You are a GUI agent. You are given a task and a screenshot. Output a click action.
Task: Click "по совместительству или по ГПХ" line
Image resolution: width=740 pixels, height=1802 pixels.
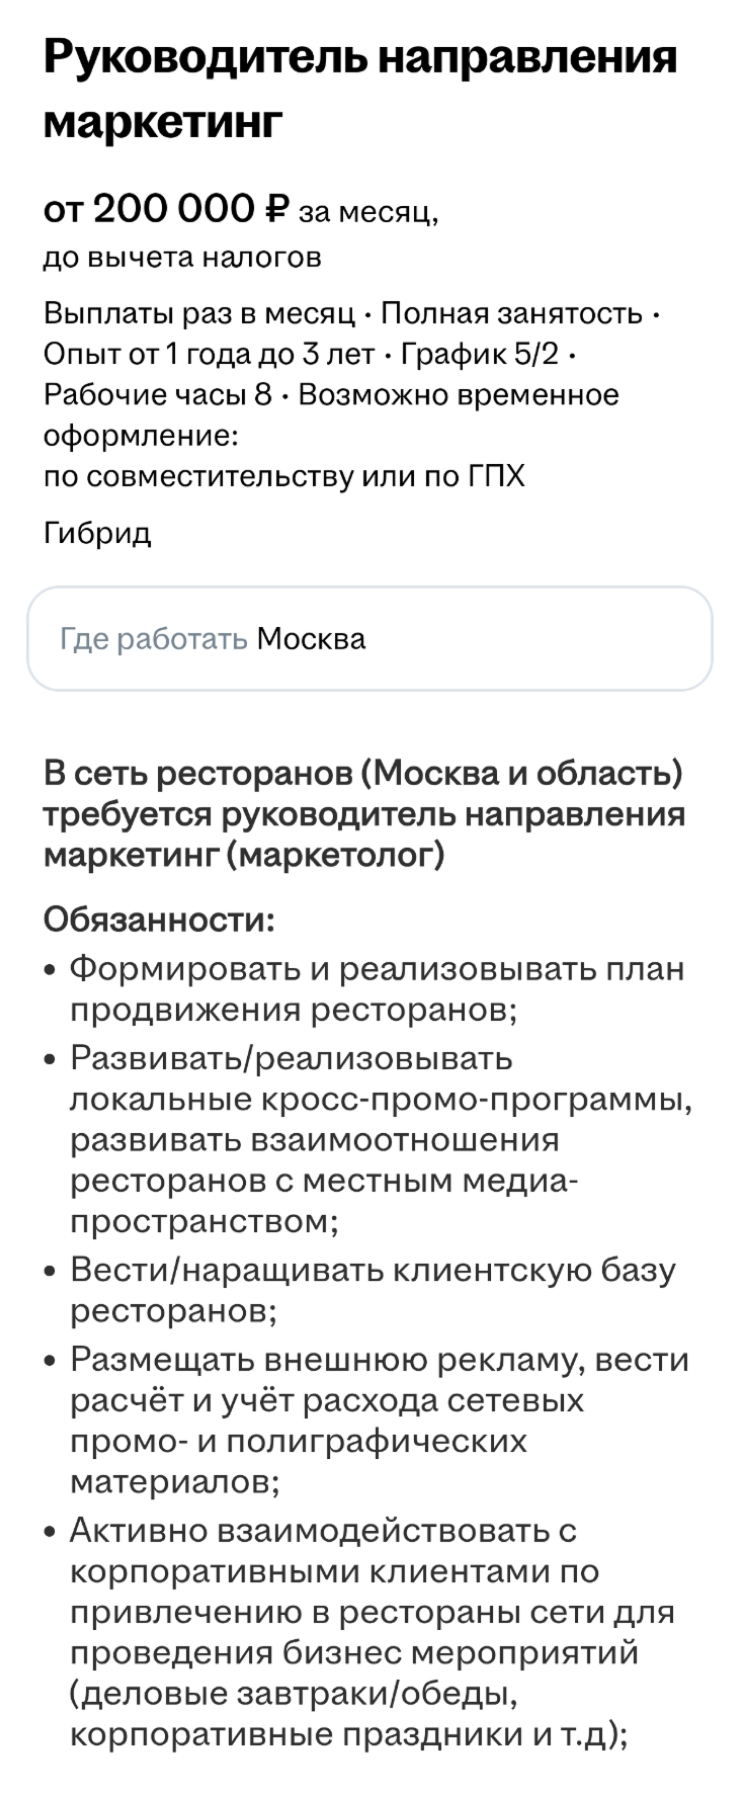click(x=284, y=476)
